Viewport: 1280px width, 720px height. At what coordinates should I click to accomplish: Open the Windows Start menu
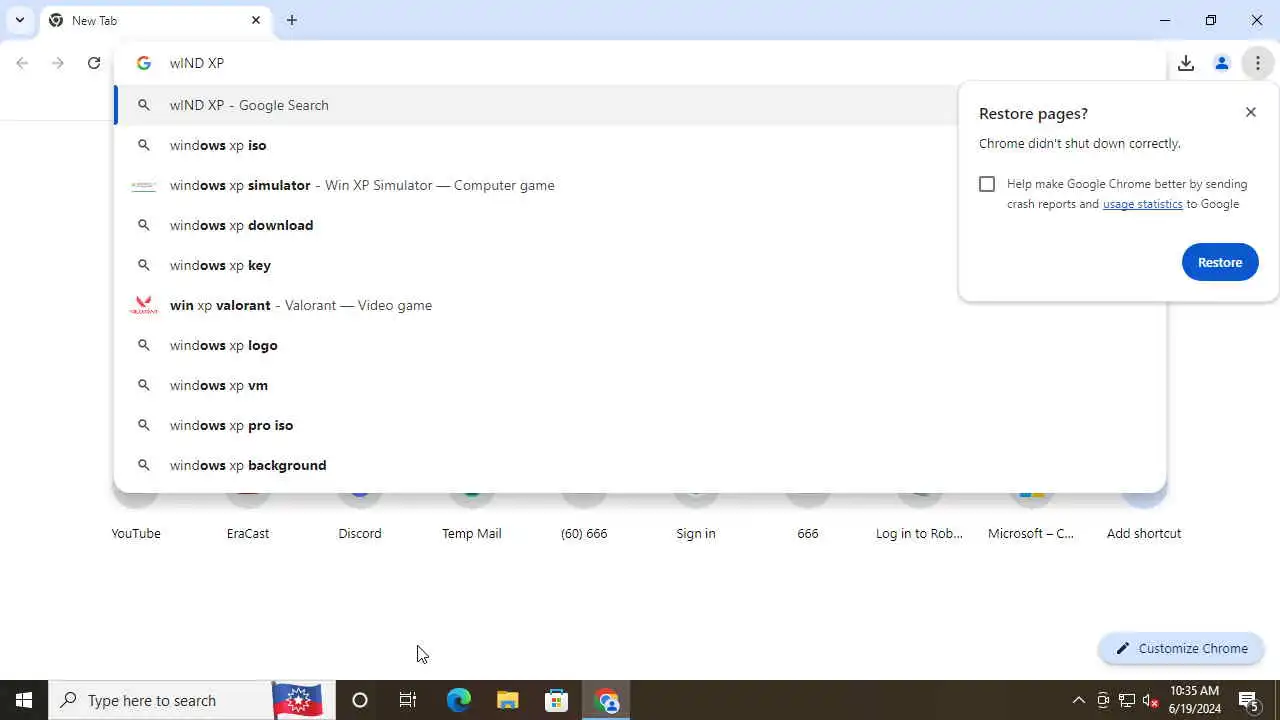click(24, 700)
